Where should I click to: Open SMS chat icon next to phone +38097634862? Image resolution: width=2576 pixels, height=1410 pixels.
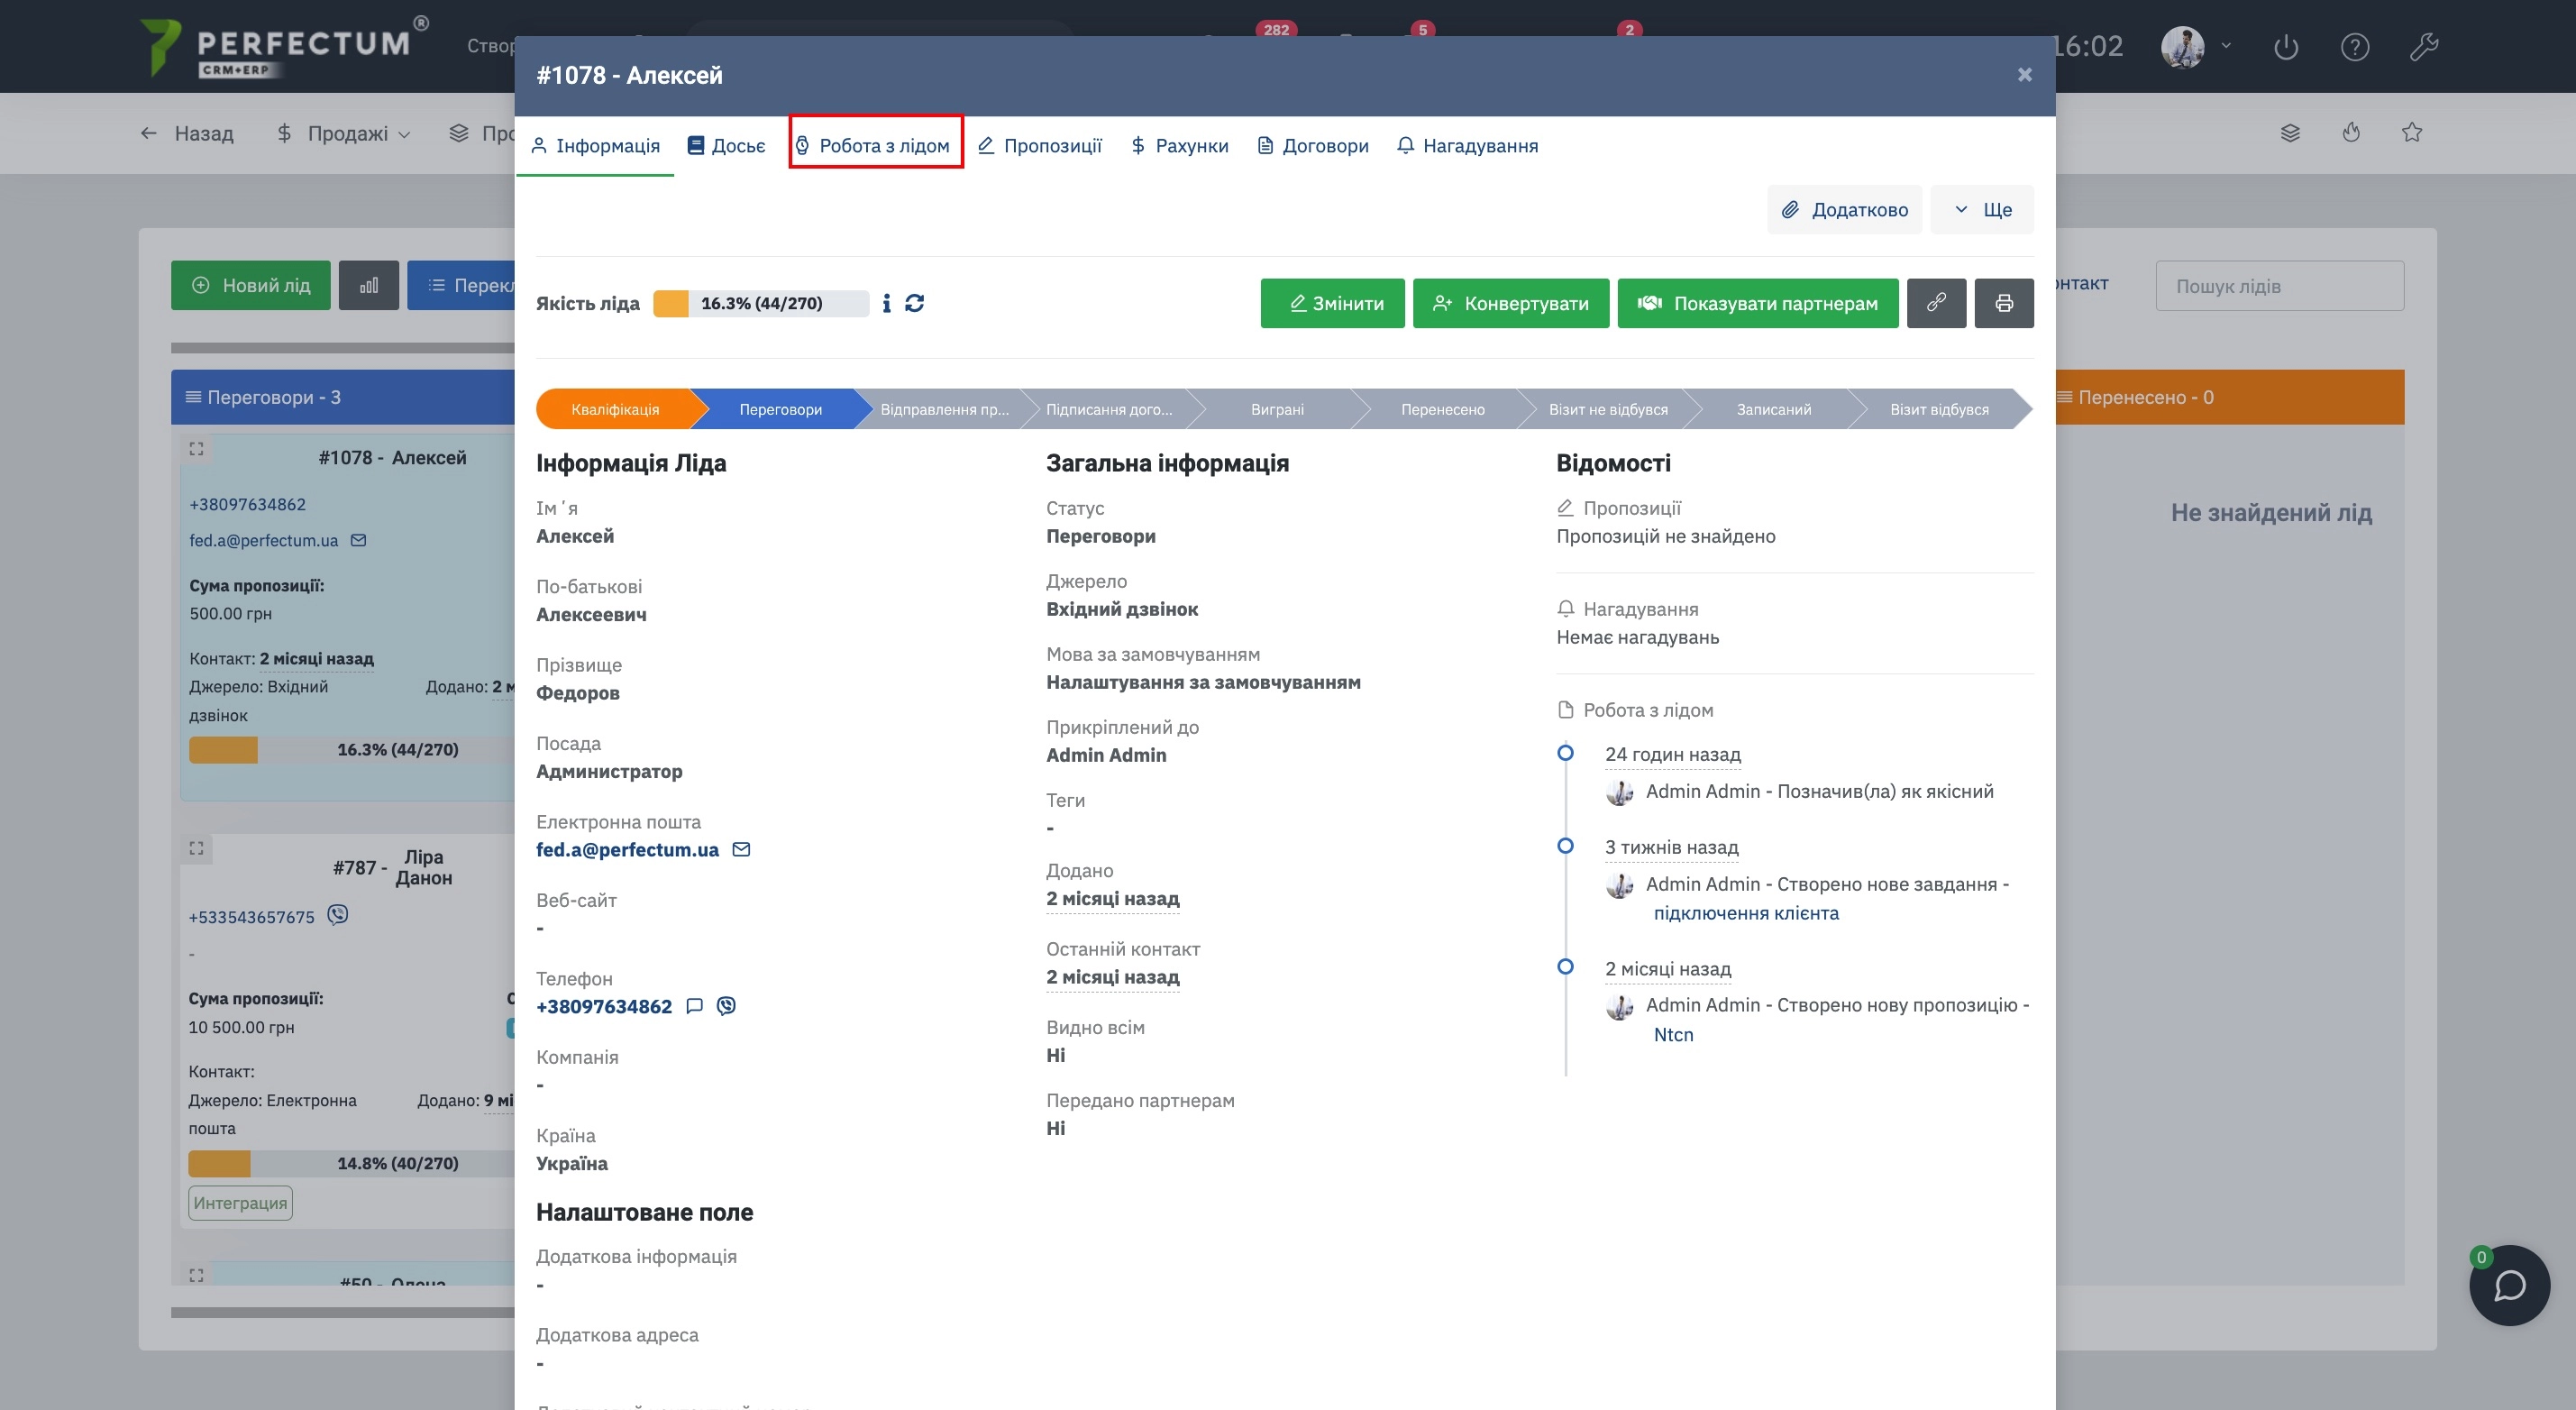pos(694,1006)
